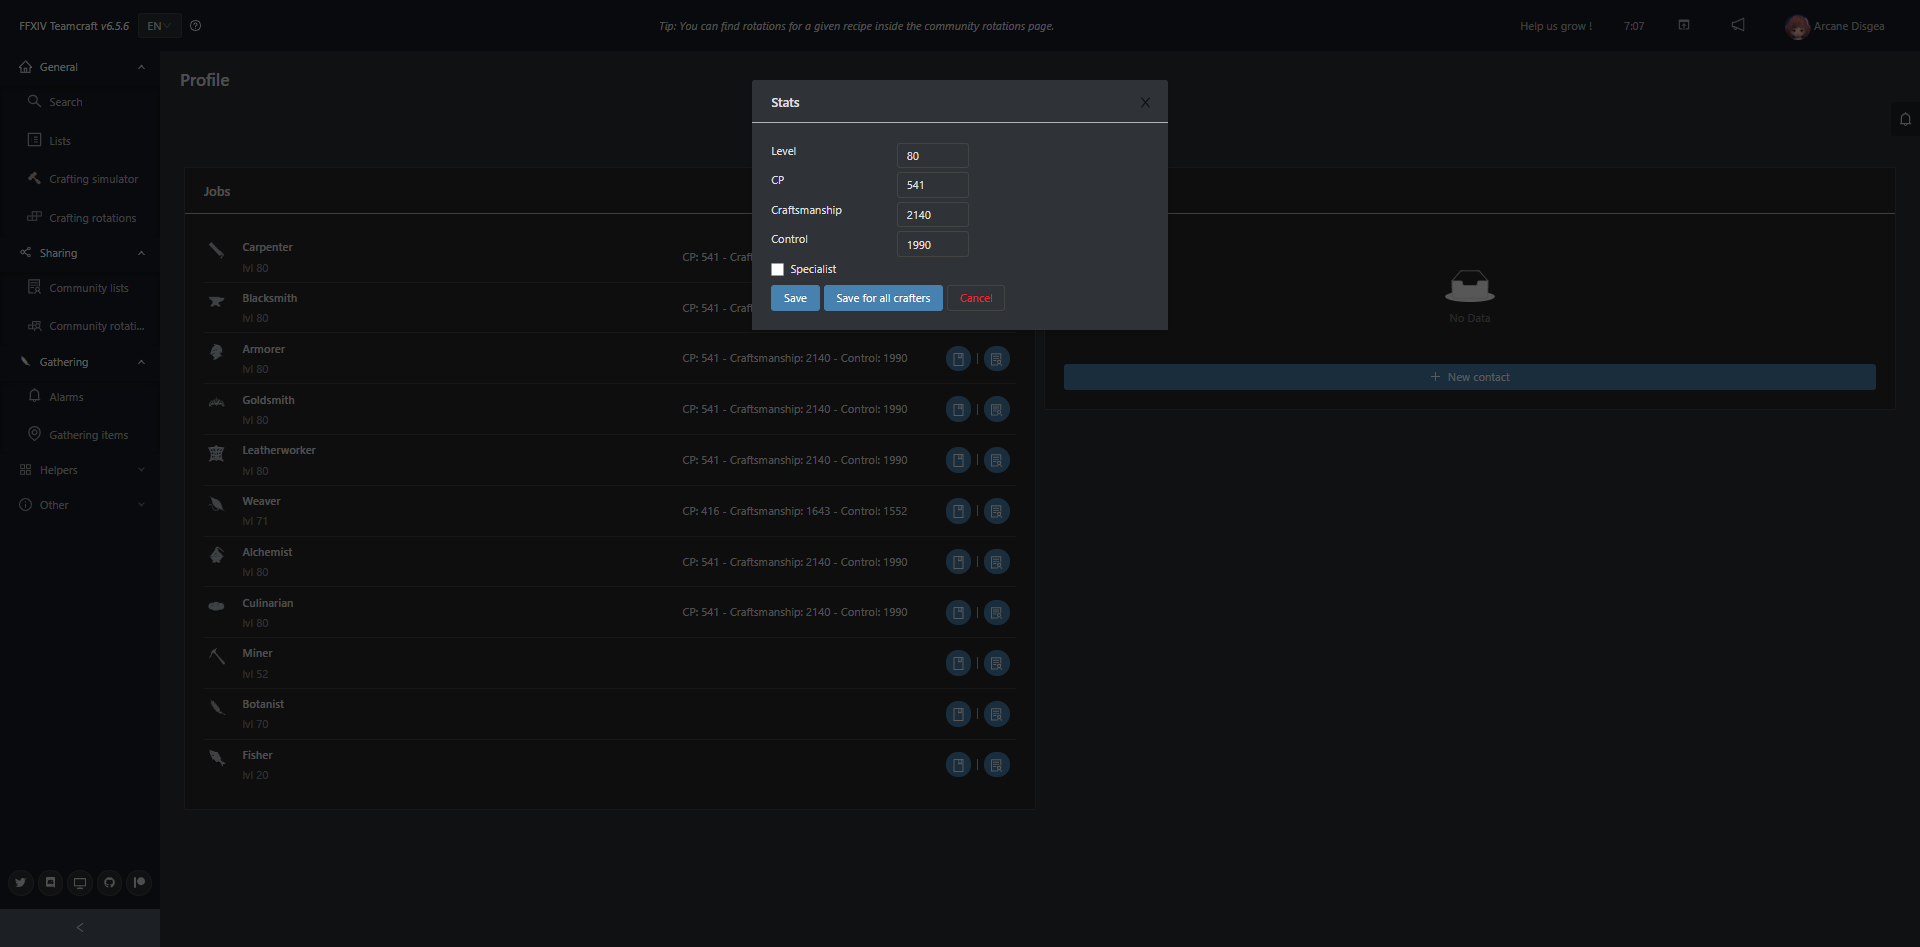Expand the Other section
The height and width of the screenshot is (947, 1920).
(x=141, y=504)
